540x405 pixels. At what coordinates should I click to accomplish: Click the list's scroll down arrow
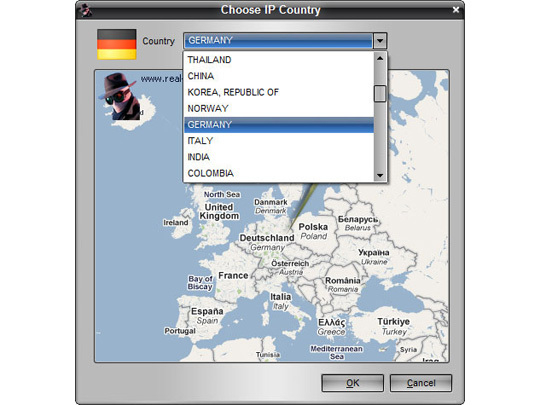pos(380,175)
